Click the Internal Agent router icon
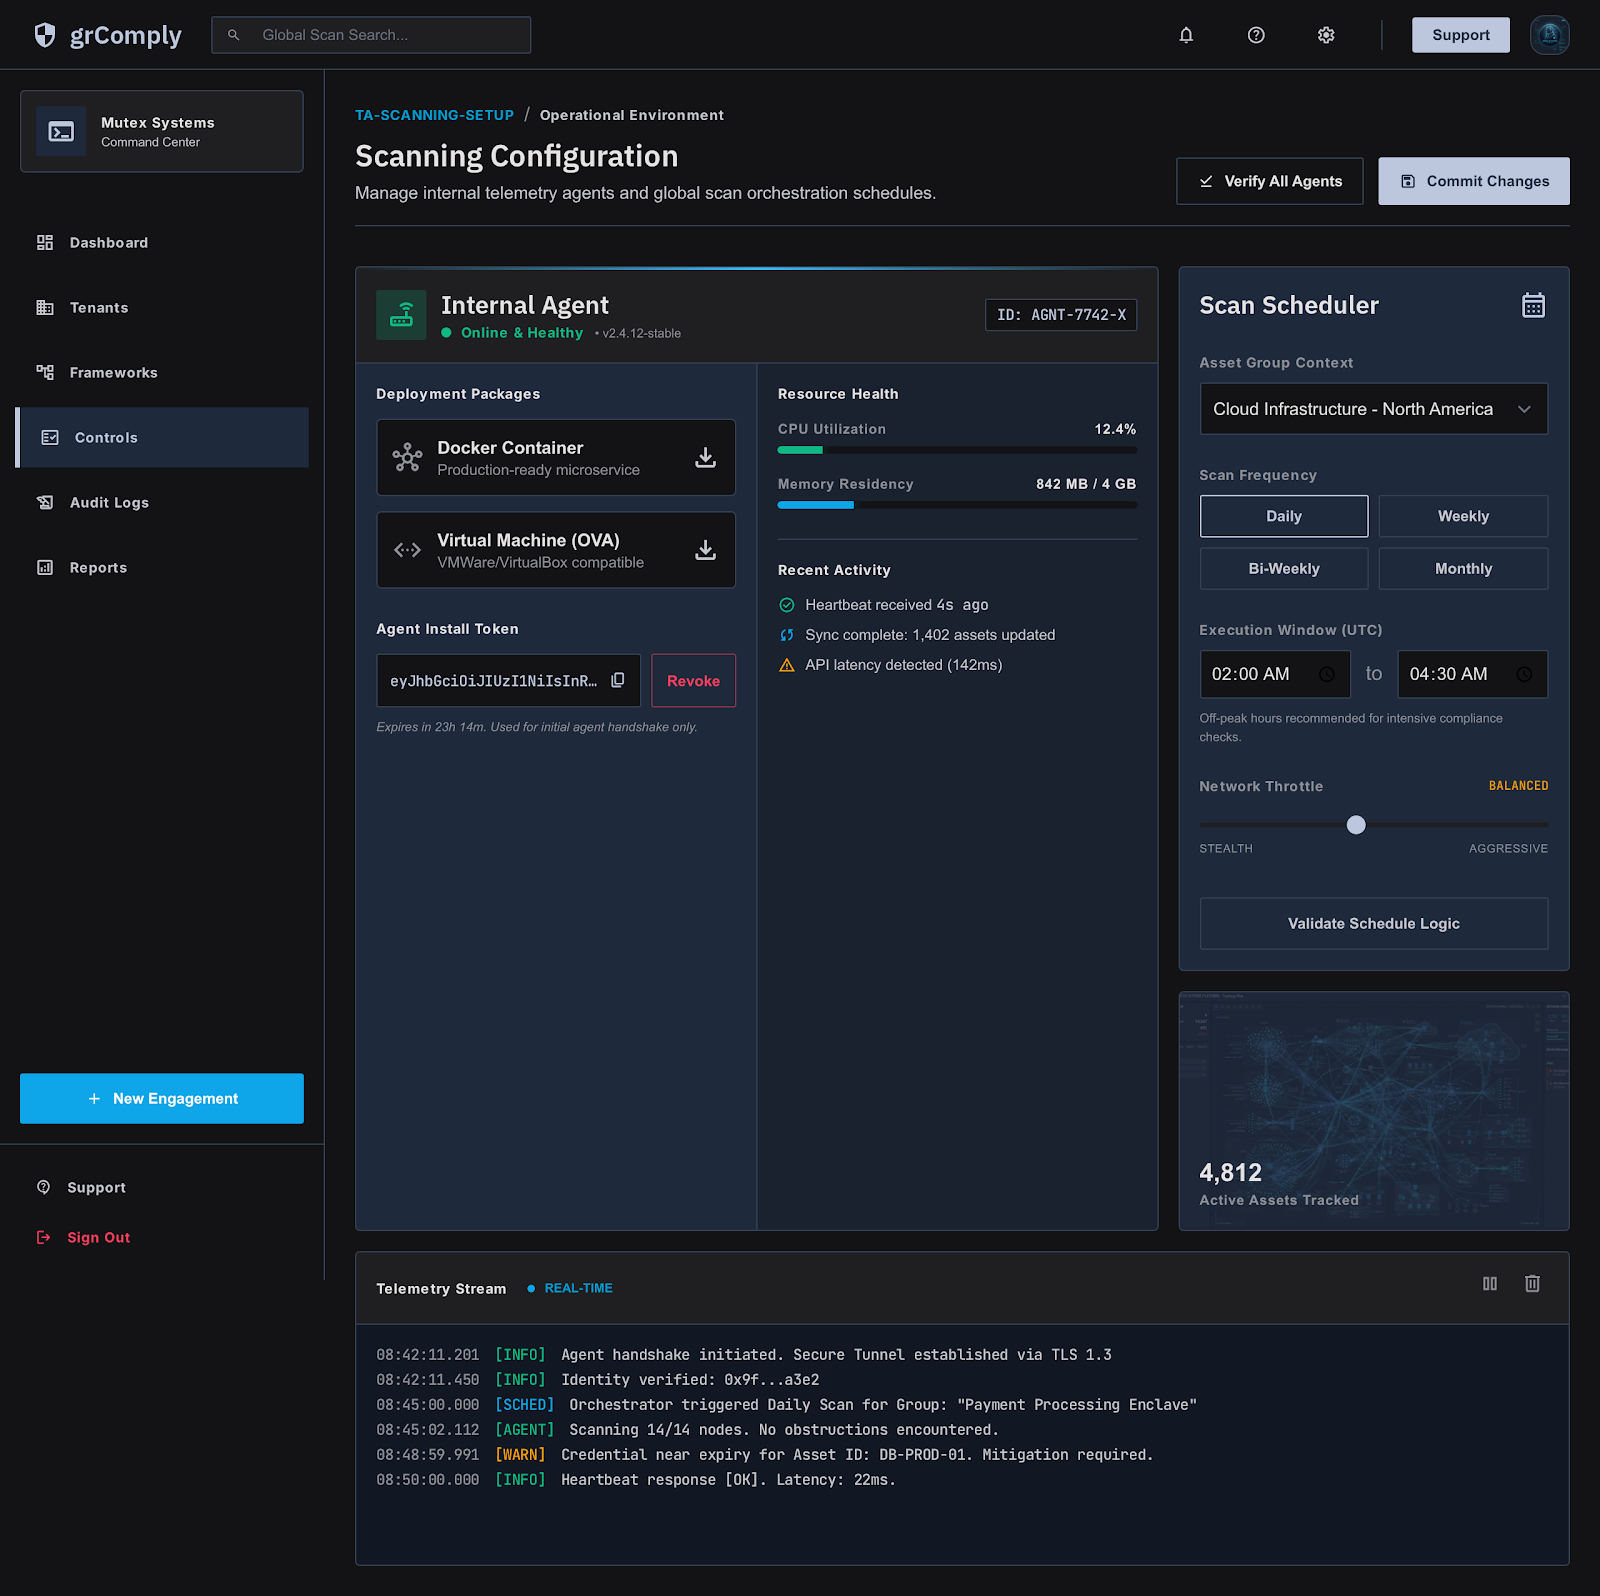Image resolution: width=1600 pixels, height=1596 pixels. pyautogui.click(x=401, y=315)
